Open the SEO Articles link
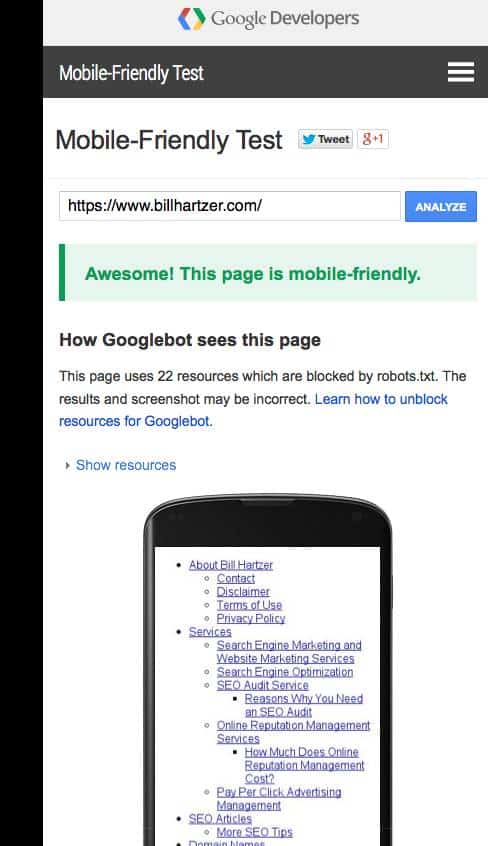 pyautogui.click(x=220, y=818)
